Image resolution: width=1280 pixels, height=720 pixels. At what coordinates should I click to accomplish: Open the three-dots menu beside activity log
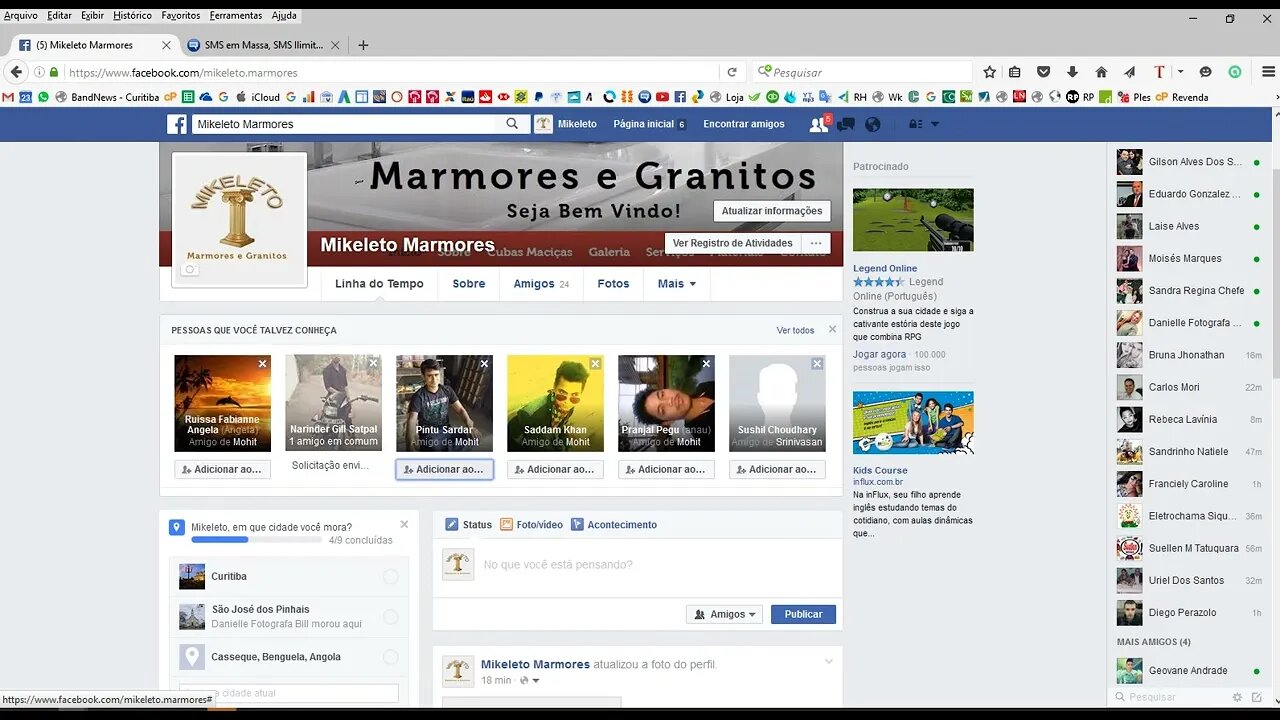point(816,243)
